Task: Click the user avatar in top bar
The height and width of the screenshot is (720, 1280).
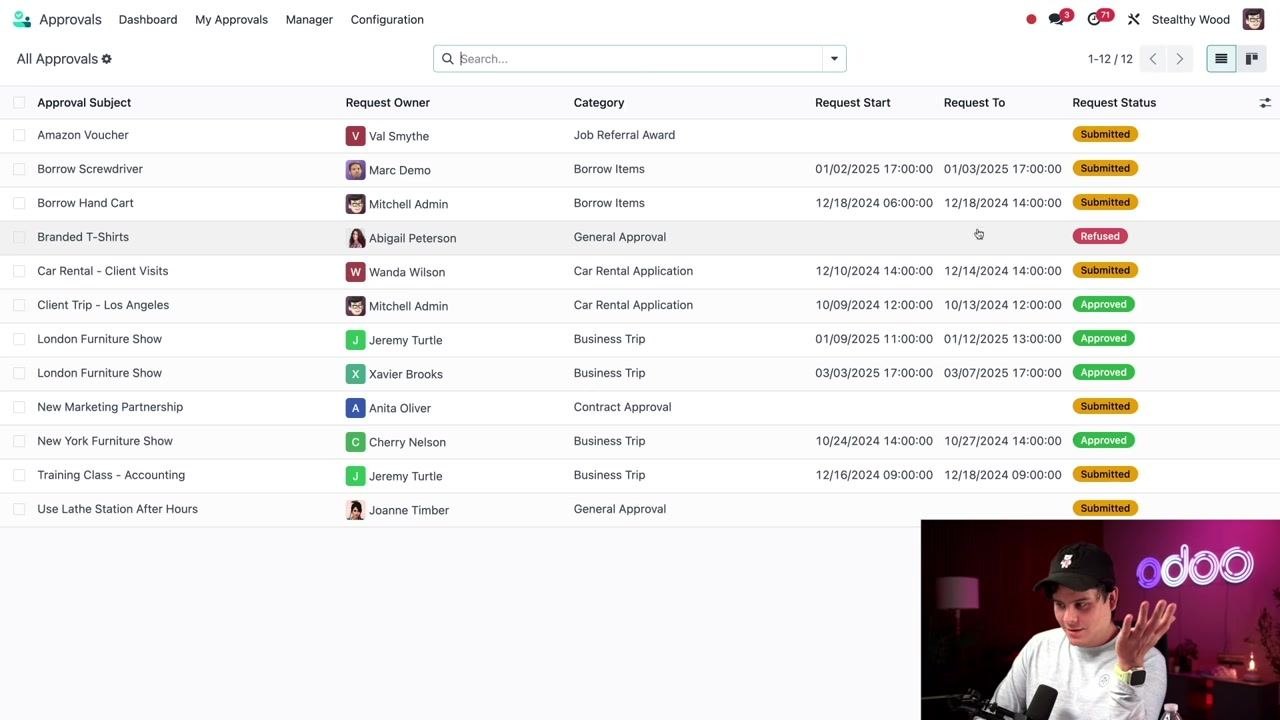Action: click(x=1253, y=19)
